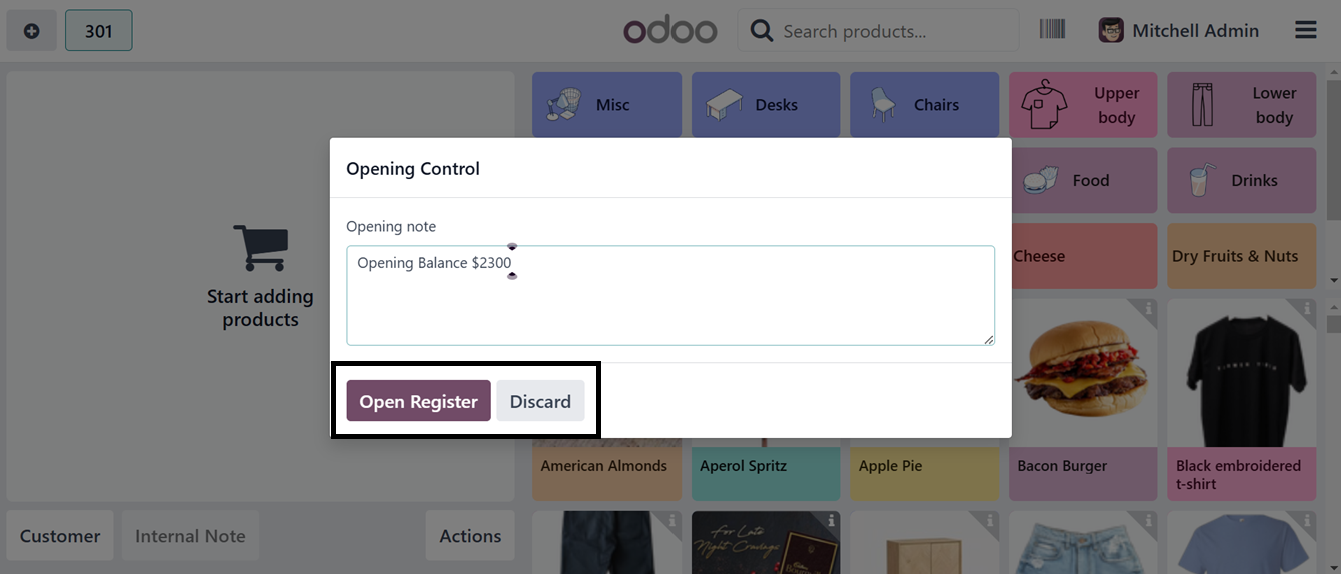The height and width of the screenshot is (574, 1341).
Task: Select the Upper body category
Action: click(x=1083, y=105)
